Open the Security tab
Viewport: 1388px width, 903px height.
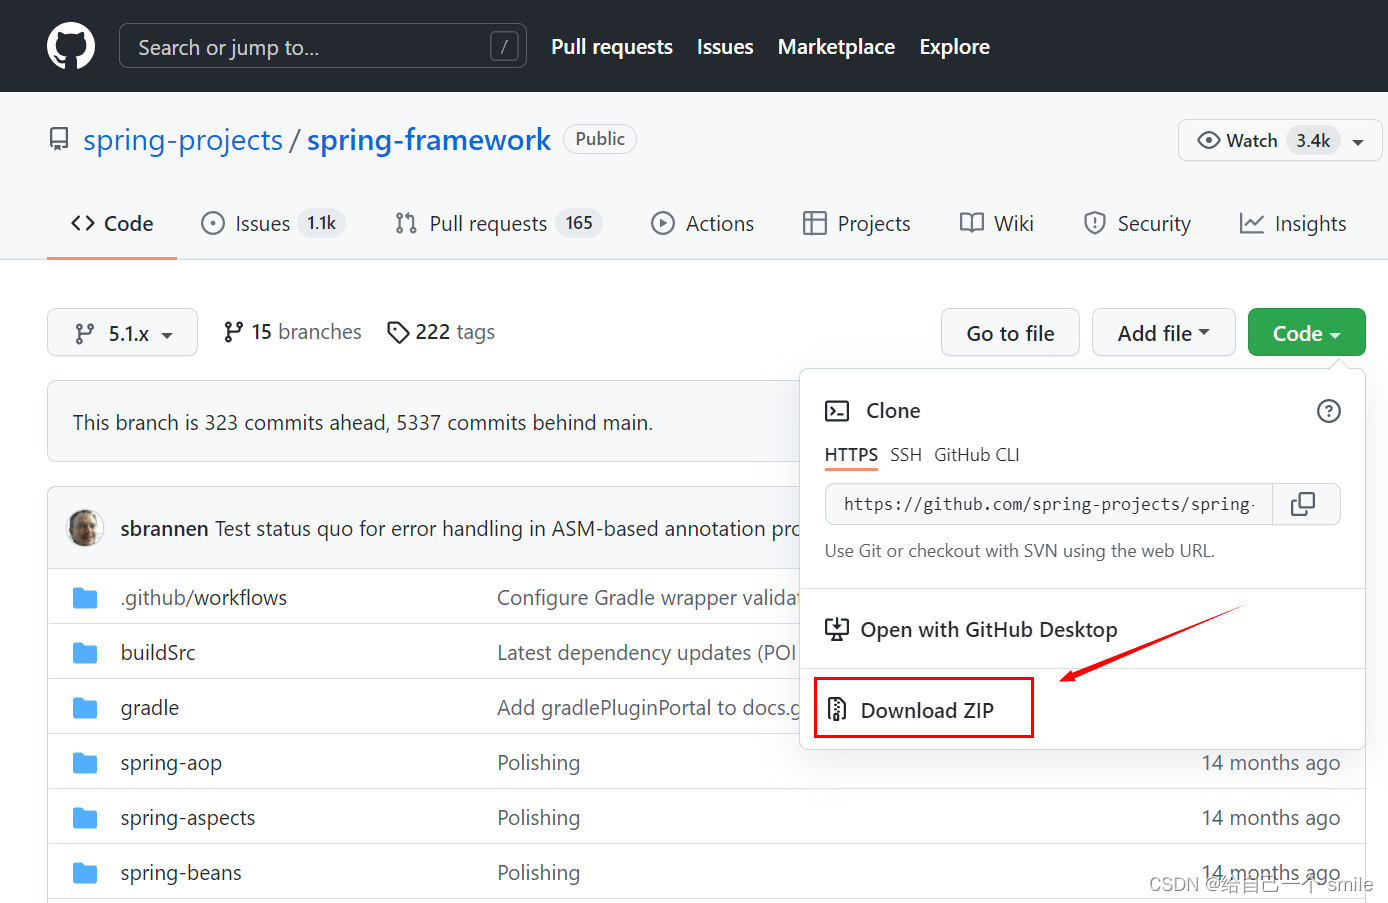tap(1137, 223)
